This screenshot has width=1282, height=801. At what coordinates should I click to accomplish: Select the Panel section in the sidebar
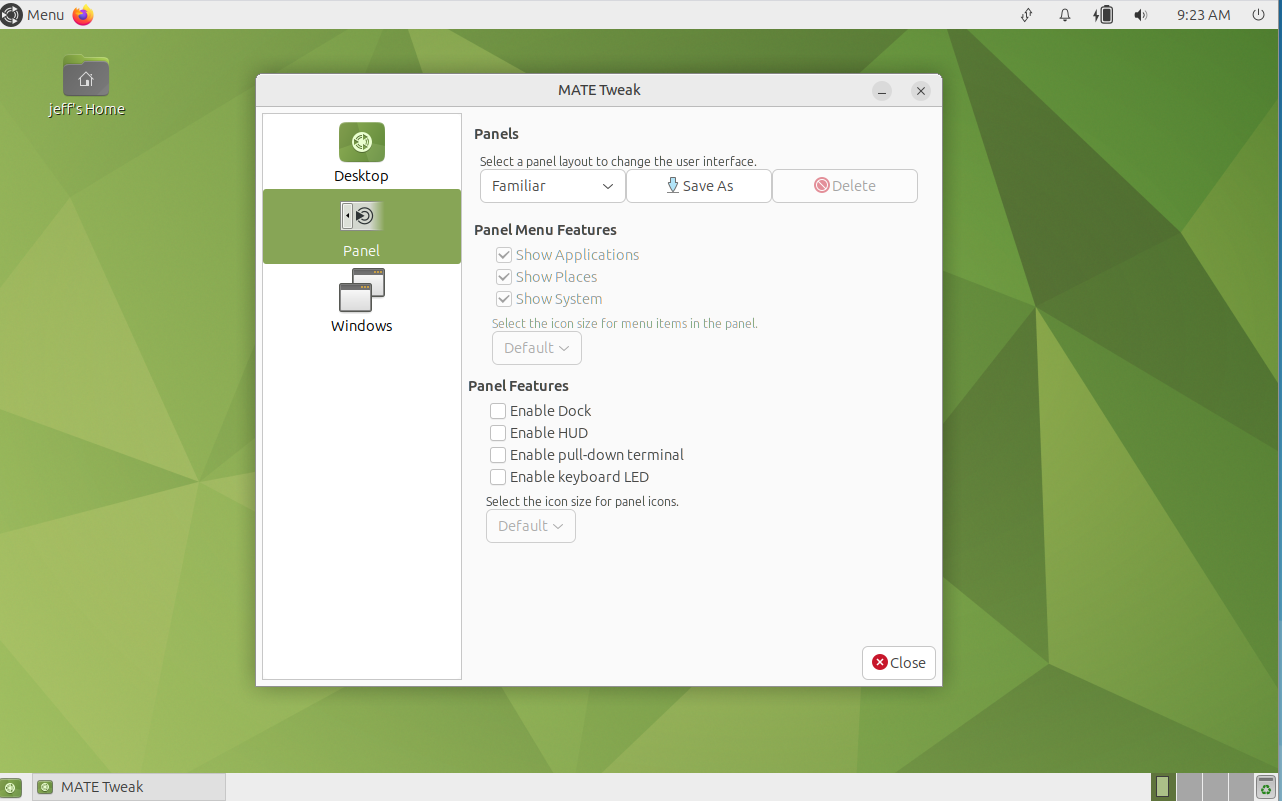pyautogui.click(x=361, y=227)
